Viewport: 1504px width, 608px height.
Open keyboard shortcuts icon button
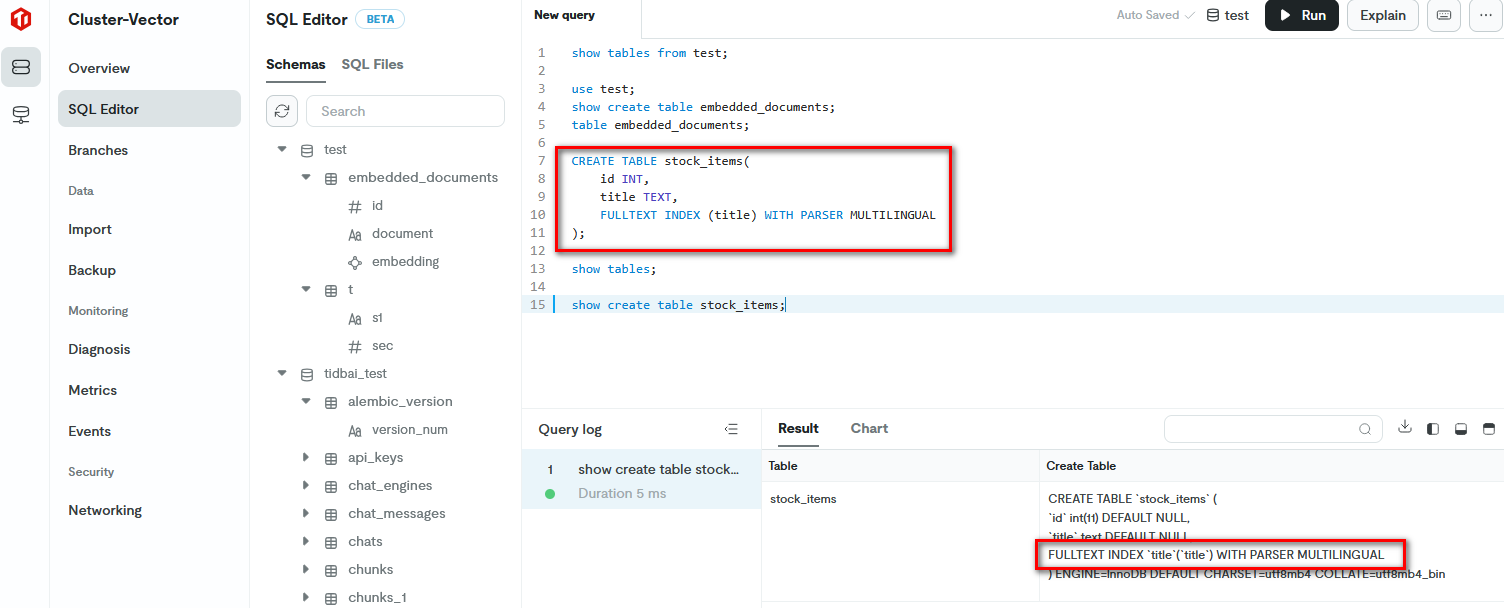1444,15
